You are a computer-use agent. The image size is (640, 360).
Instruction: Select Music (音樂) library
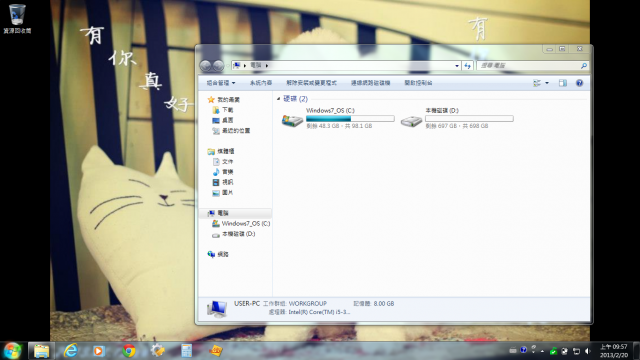223,172
